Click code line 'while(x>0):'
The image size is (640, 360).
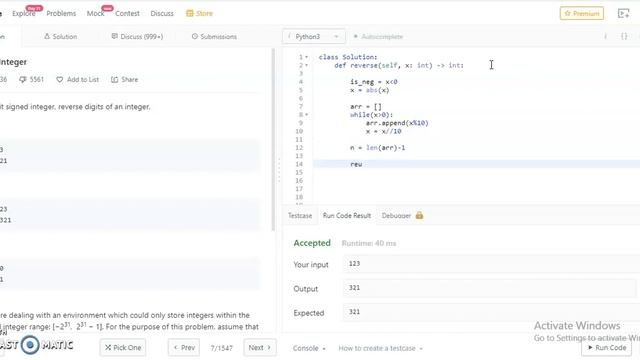click(x=371, y=115)
